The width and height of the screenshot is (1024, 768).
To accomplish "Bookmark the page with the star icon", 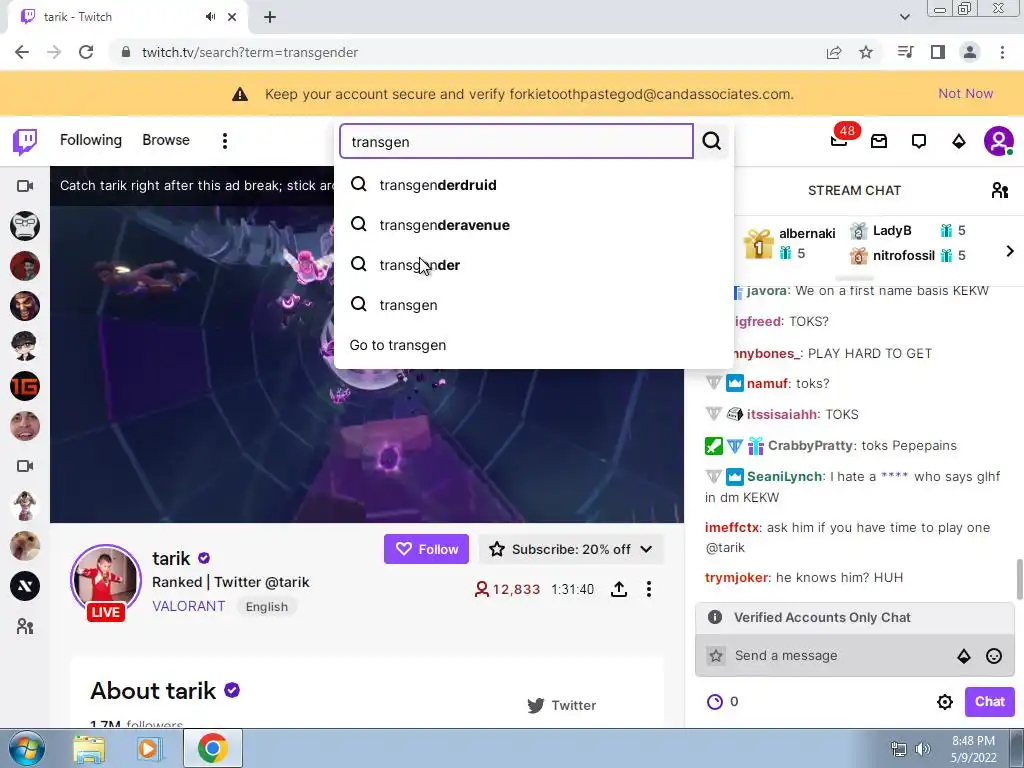I will pyautogui.click(x=866, y=52).
